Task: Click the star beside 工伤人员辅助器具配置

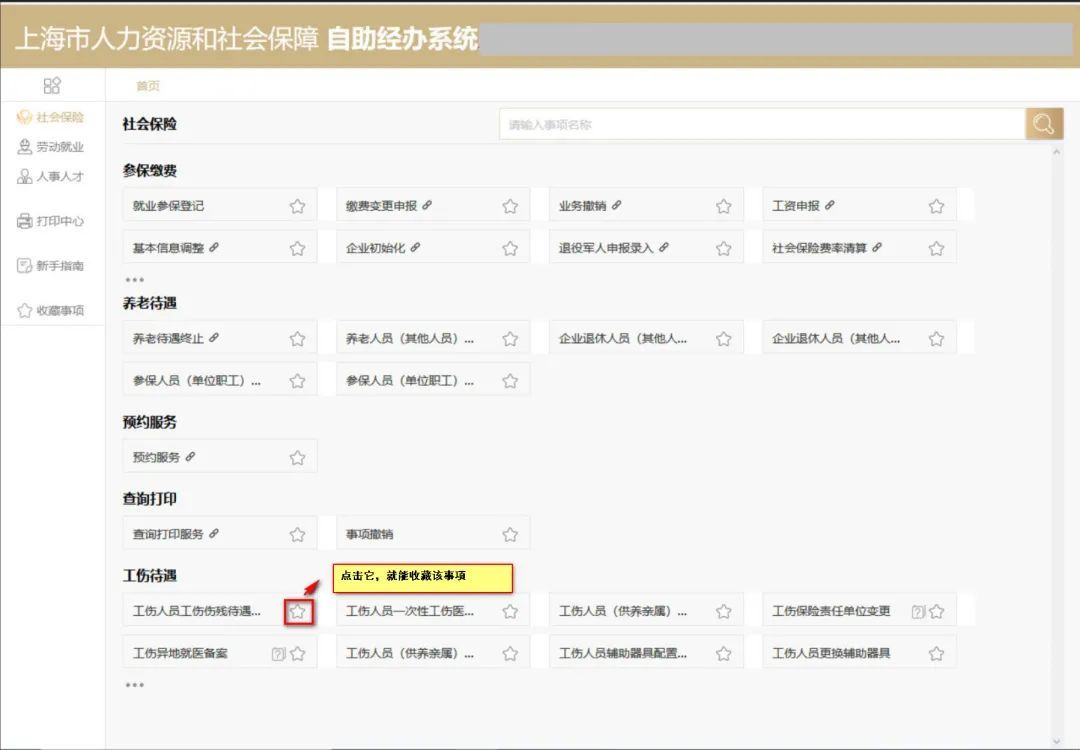Action: 723,654
